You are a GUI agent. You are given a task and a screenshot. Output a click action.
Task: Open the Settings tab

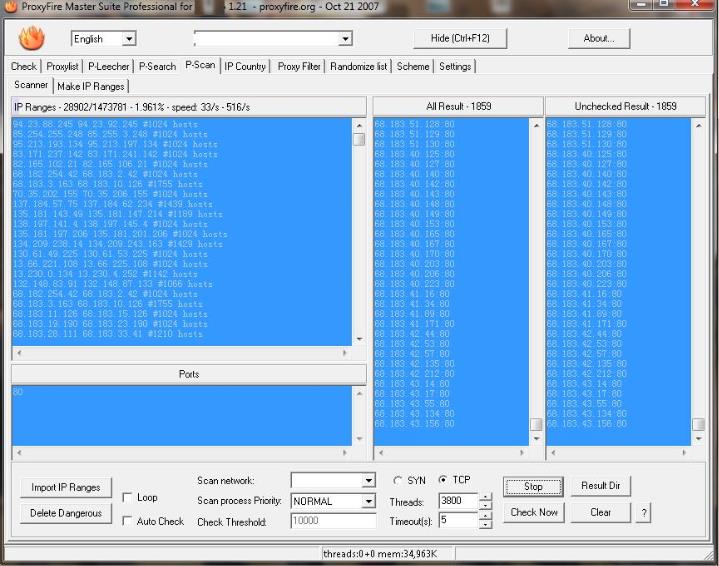coord(455,67)
